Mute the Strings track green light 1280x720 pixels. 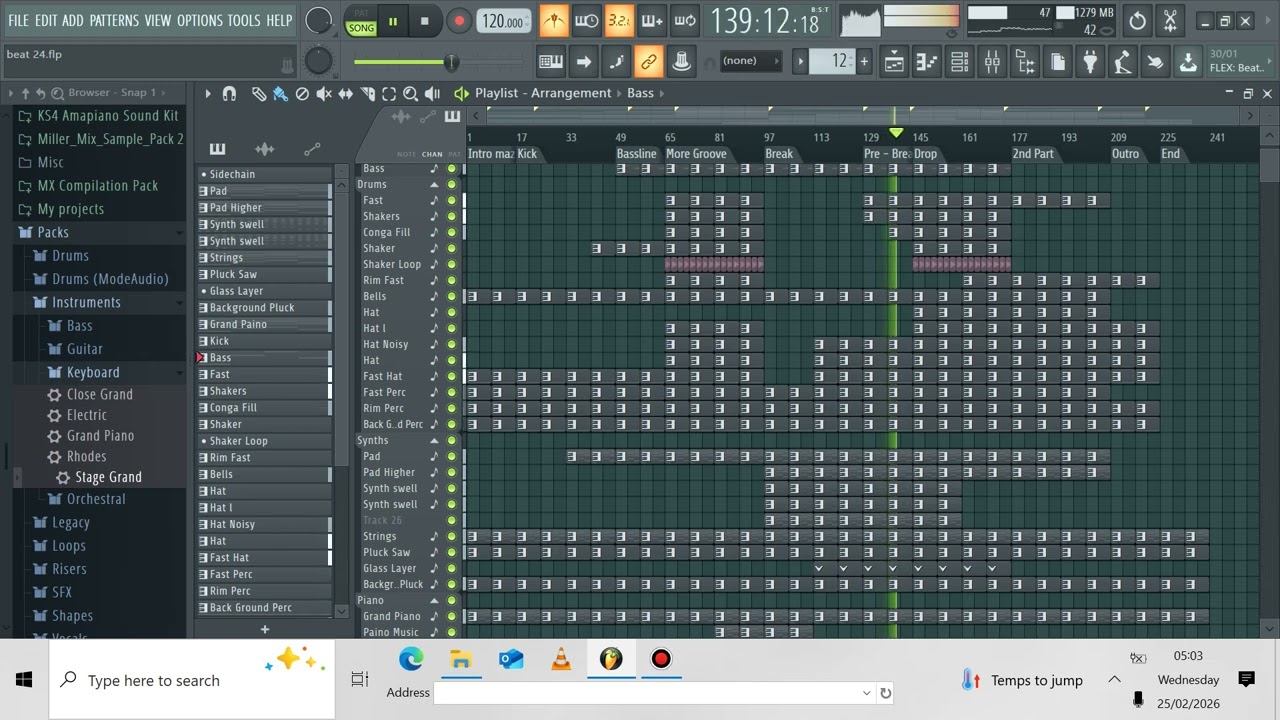coord(452,536)
